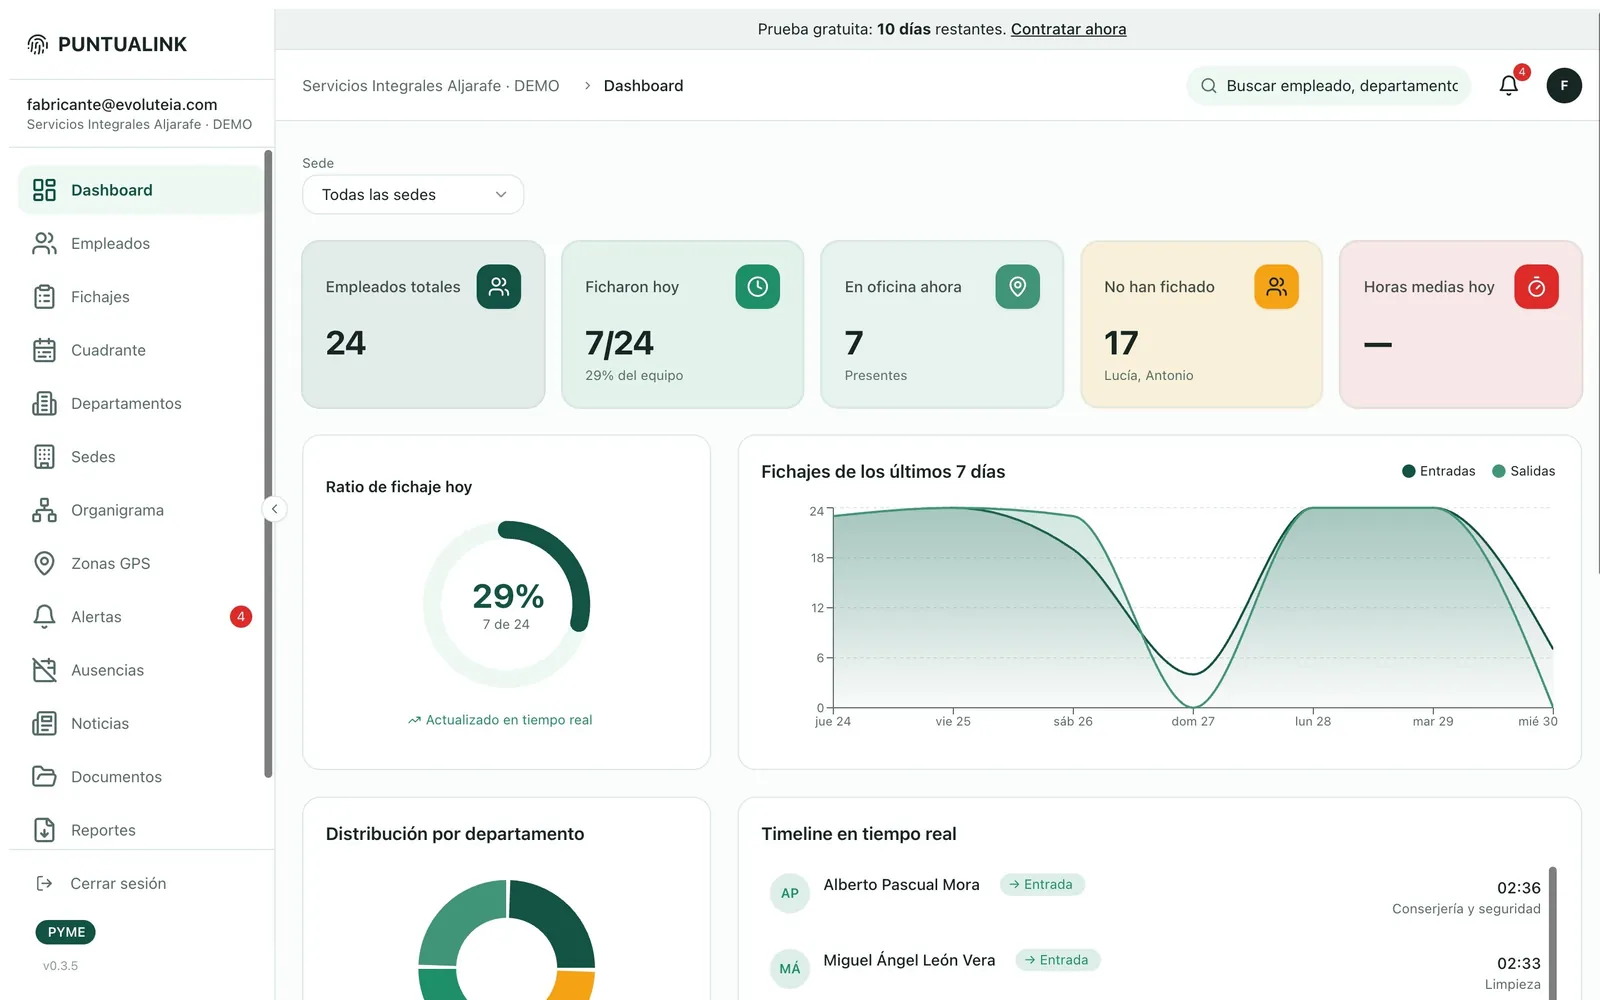The height and width of the screenshot is (1000, 1600).
Task: Click the PUNTUALINK fingerprint logo
Action: (38, 44)
